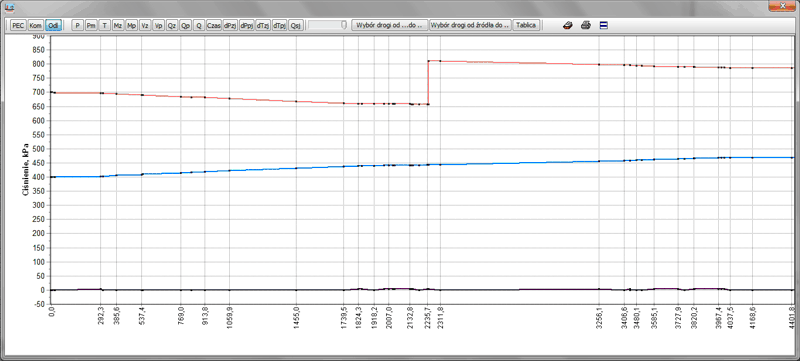Select the Qsj chart button
800x361 pixels.
tap(295, 25)
